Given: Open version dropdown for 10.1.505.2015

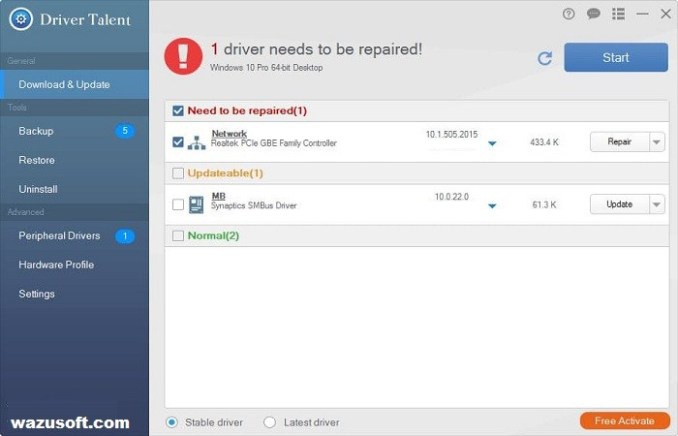Looking at the screenshot, I should tap(492, 144).
